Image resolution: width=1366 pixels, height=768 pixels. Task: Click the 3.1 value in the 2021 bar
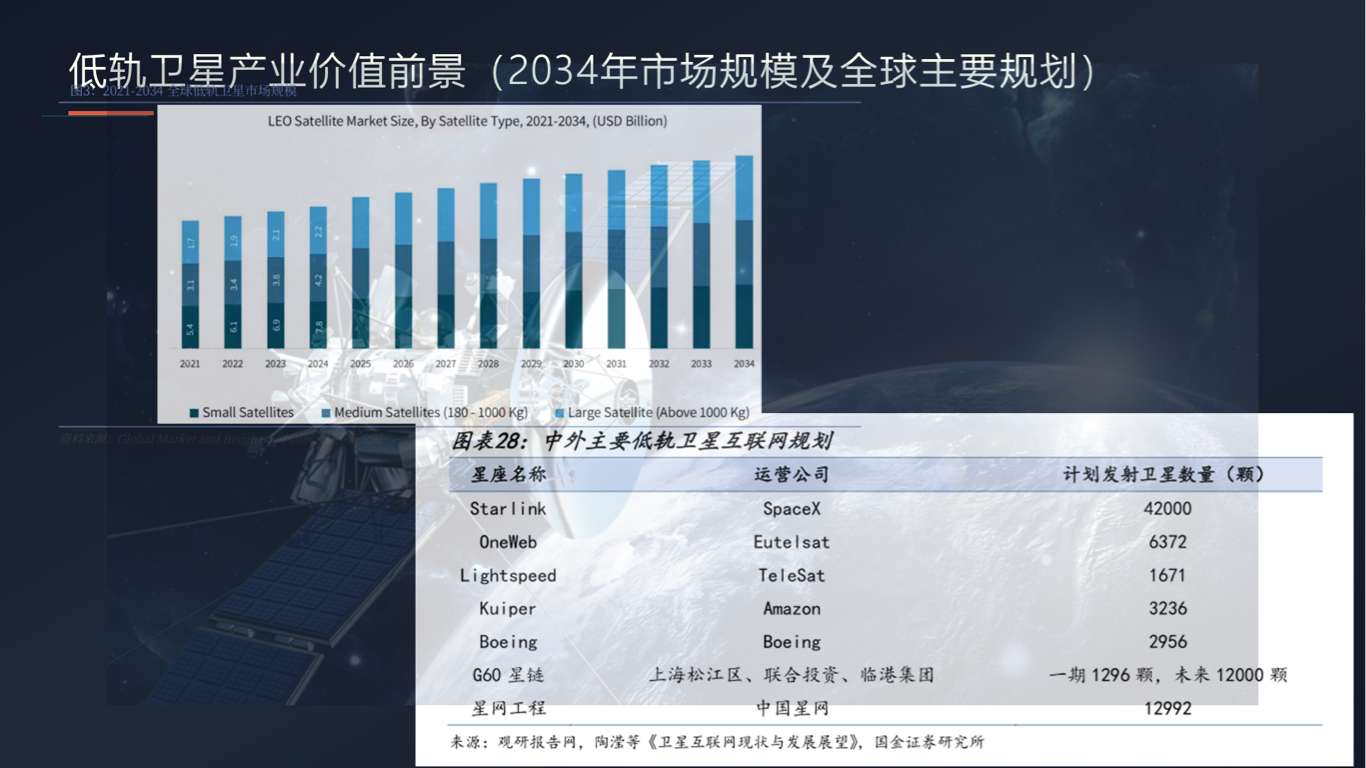(190, 285)
